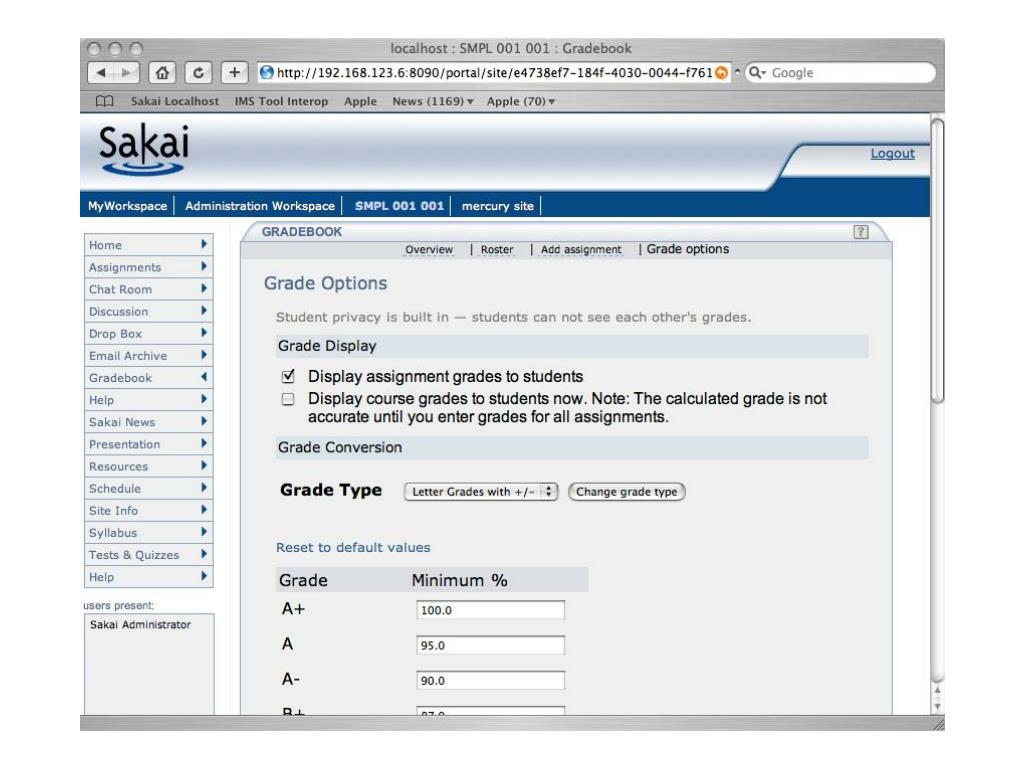Open Chat Room in the sidebar
The height and width of the screenshot is (768, 1024).
[x=148, y=289]
